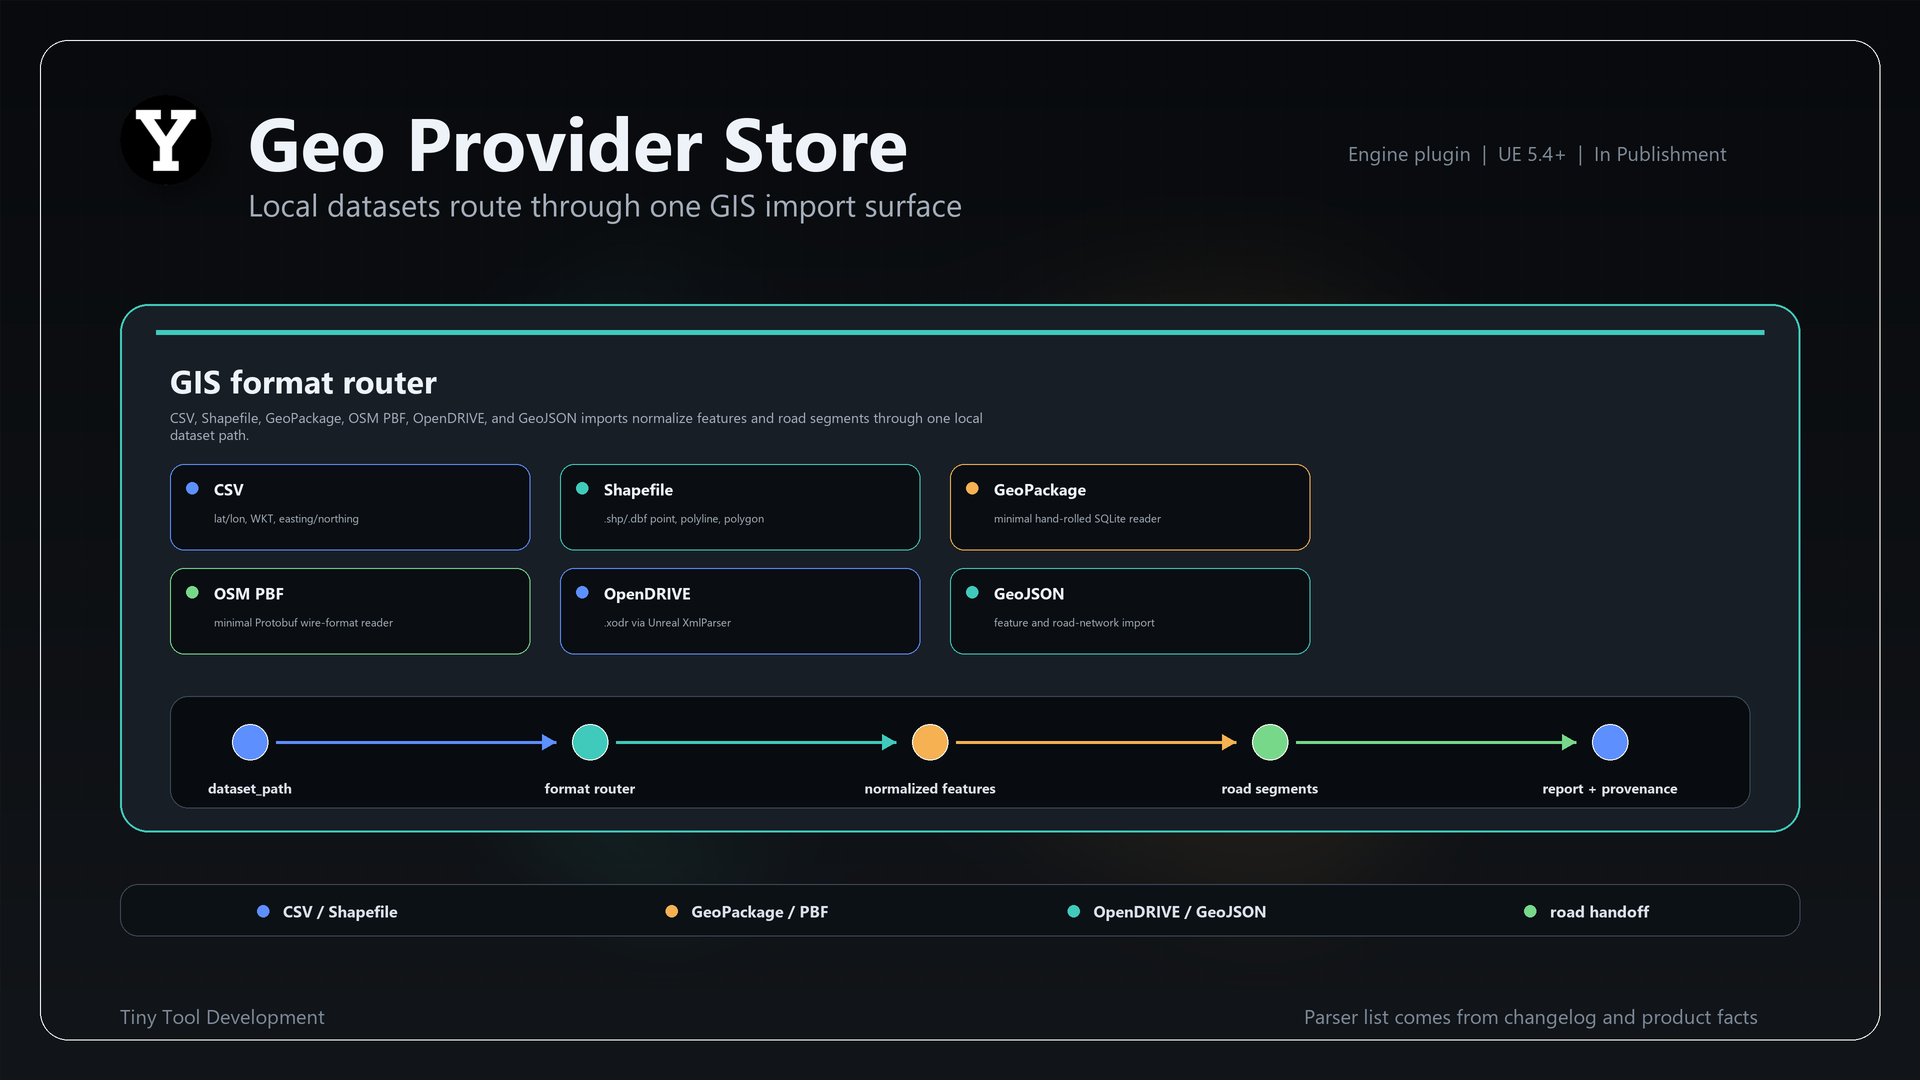Click the blue dot on the OpenDRIVE card
The height and width of the screenshot is (1080, 1920).
click(x=582, y=593)
